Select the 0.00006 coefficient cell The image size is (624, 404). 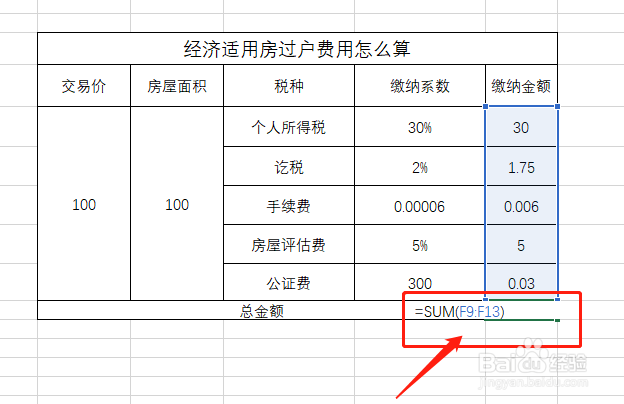[420, 205]
